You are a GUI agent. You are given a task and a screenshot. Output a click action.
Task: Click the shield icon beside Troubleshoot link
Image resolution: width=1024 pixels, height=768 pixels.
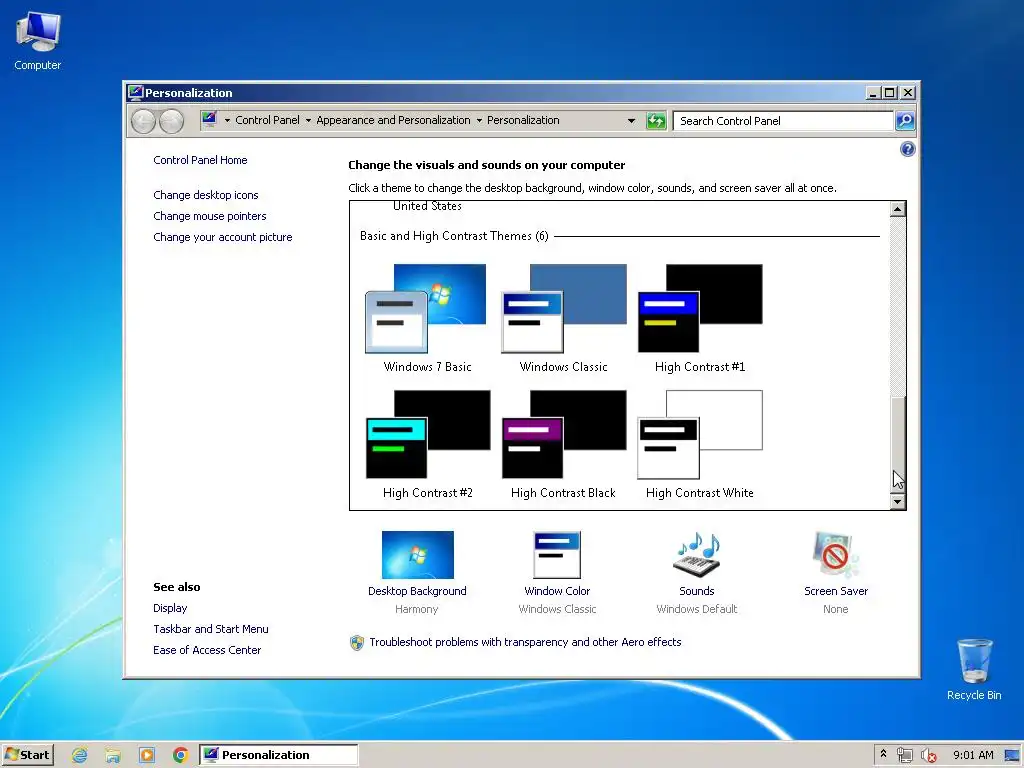pyautogui.click(x=357, y=643)
